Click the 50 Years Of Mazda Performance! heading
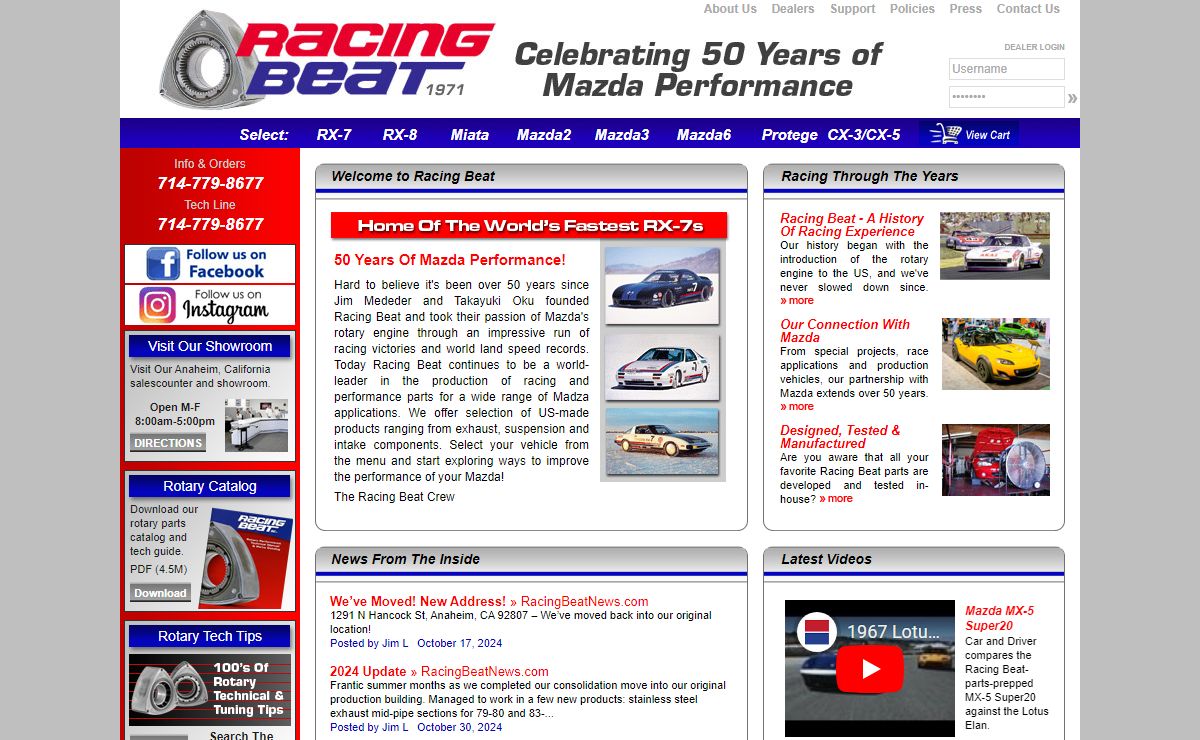1200x740 pixels. pyautogui.click(x=450, y=260)
